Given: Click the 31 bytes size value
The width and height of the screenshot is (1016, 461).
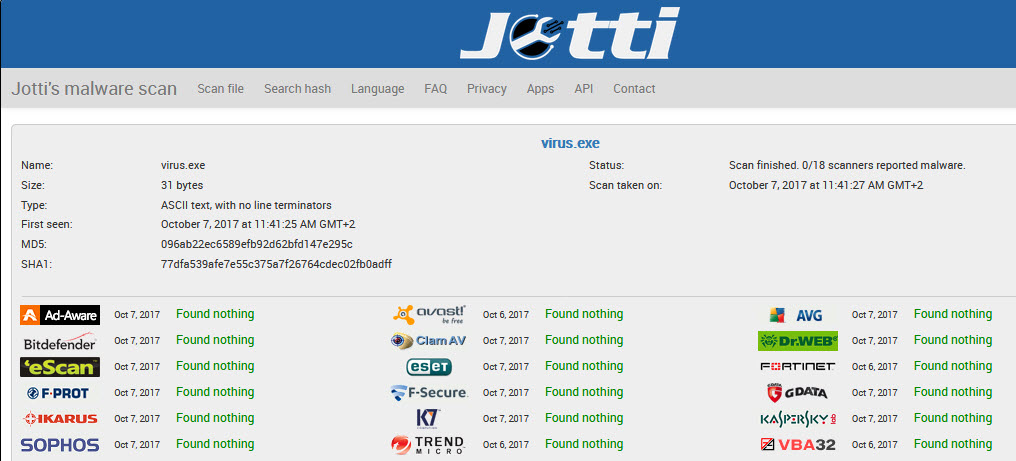Looking at the screenshot, I should tap(182, 185).
